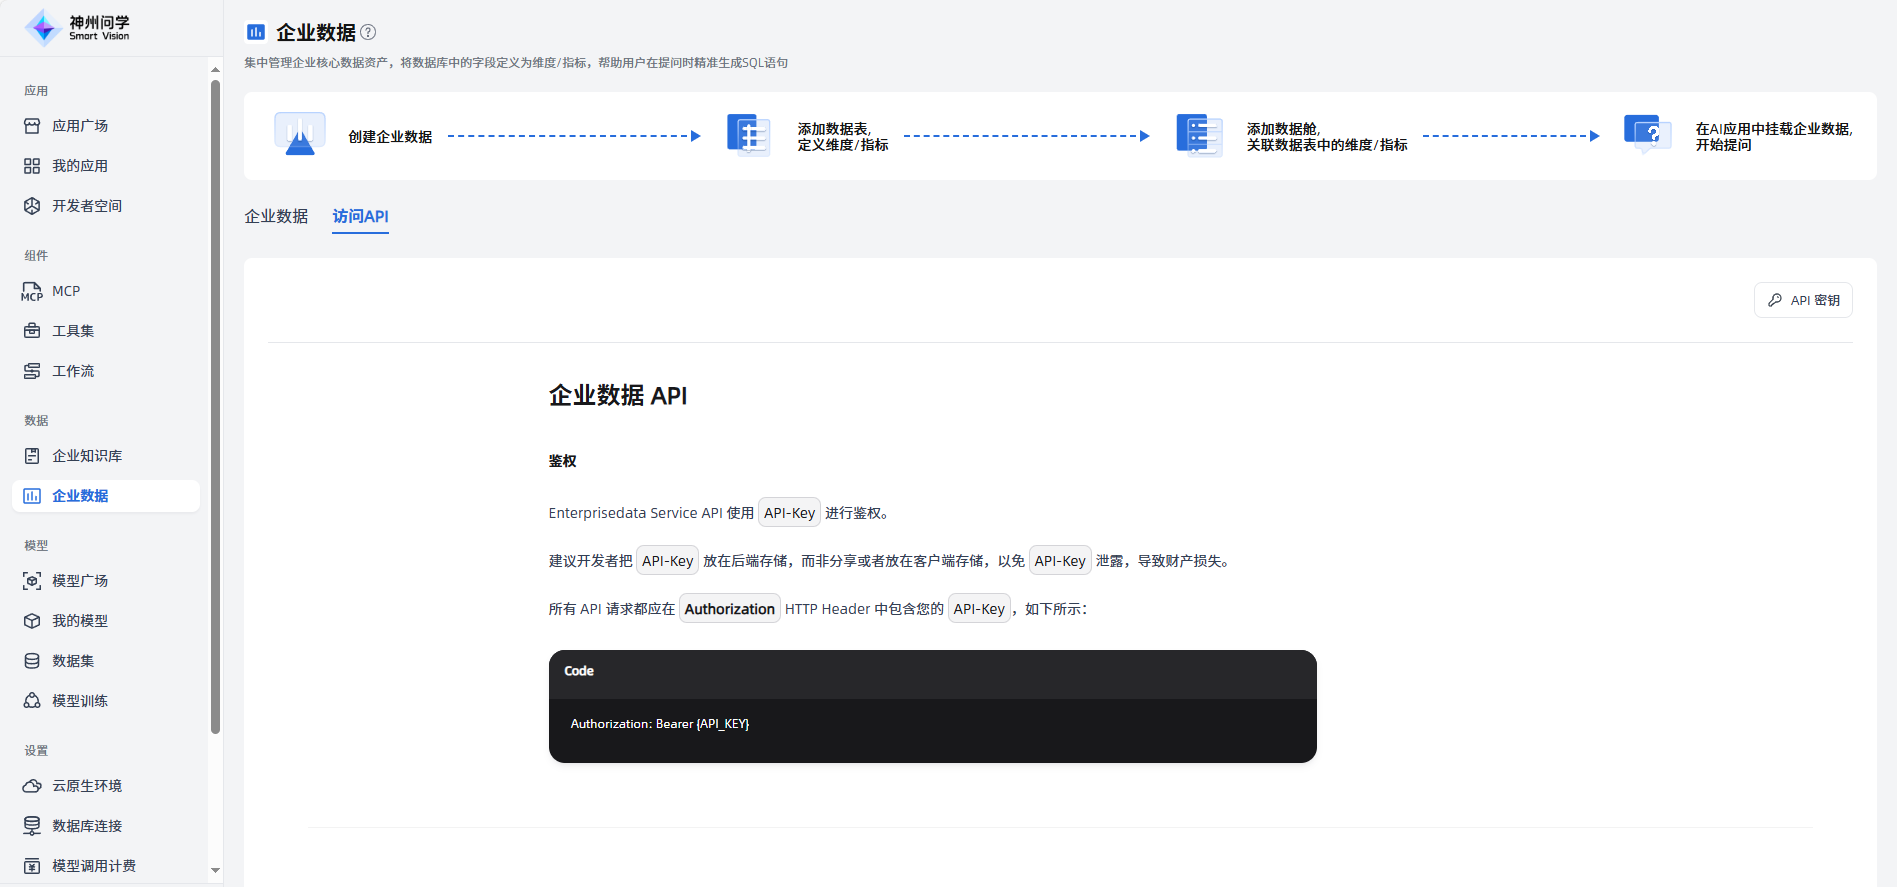This screenshot has width=1897, height=887.
Task: Select MCP in the components section
Action: click(66, 291)
